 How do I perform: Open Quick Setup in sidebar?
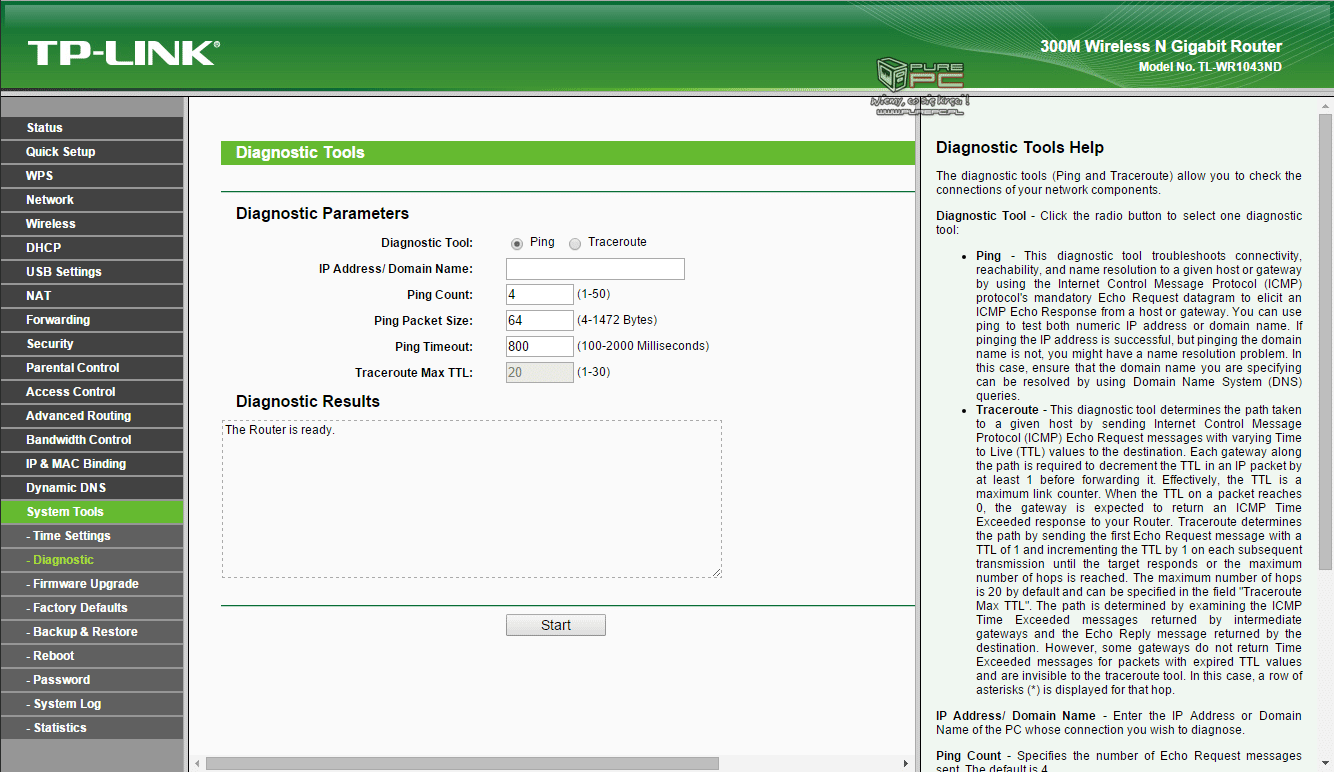(x=92, y=152)
